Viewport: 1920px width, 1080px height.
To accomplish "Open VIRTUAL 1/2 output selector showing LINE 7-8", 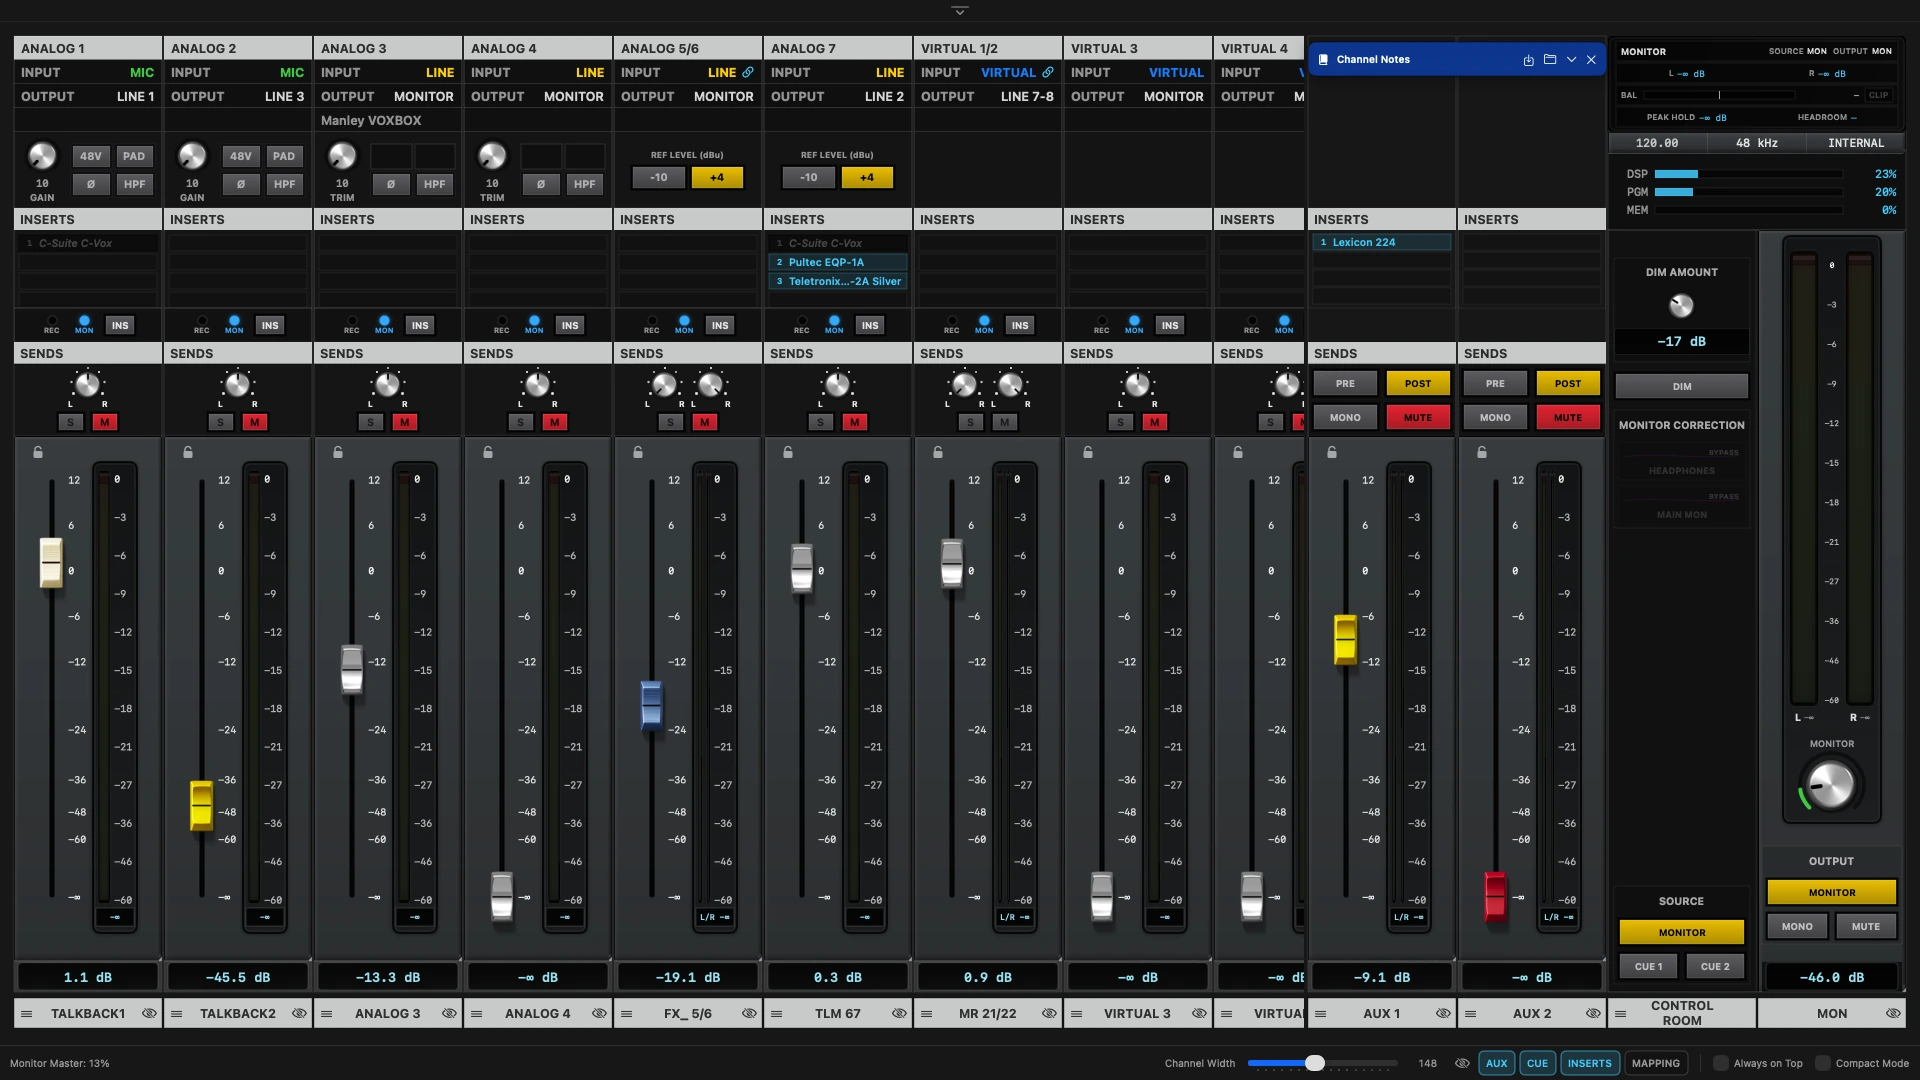I will [1027, 97].
